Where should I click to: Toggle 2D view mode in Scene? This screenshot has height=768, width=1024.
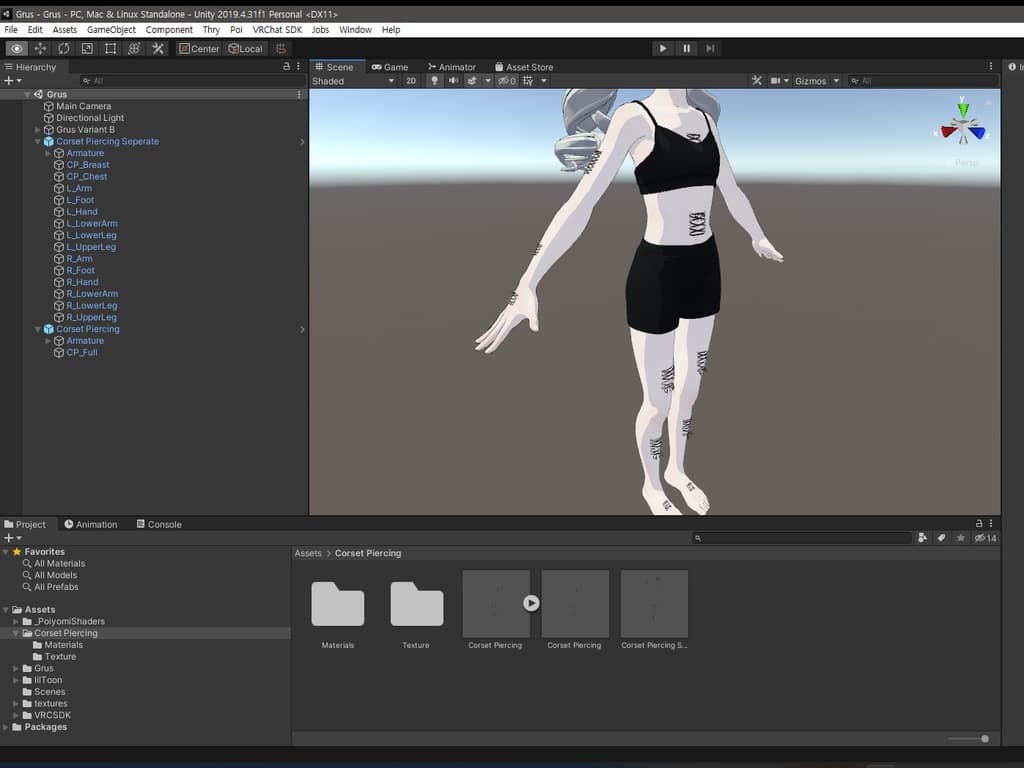click(x=410, y=81)
